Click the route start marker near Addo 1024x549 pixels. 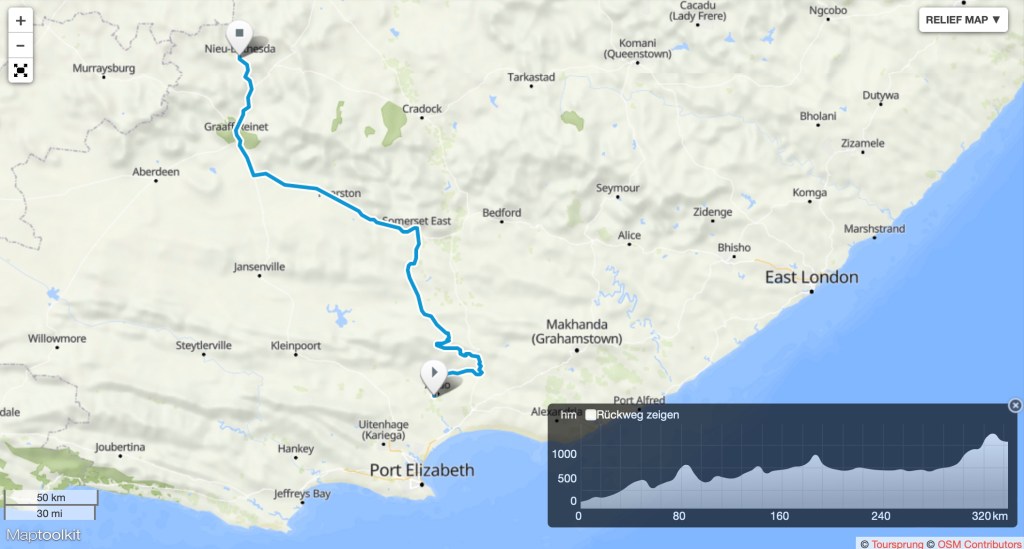(434, 377)
